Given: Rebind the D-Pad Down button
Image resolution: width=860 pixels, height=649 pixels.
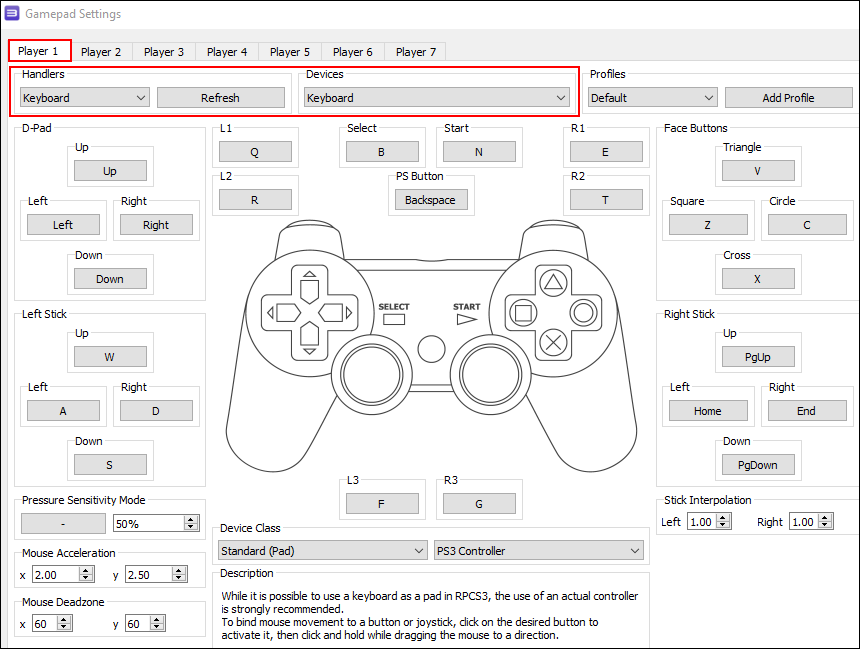Looking at the screenshot, I should (110, 279).
